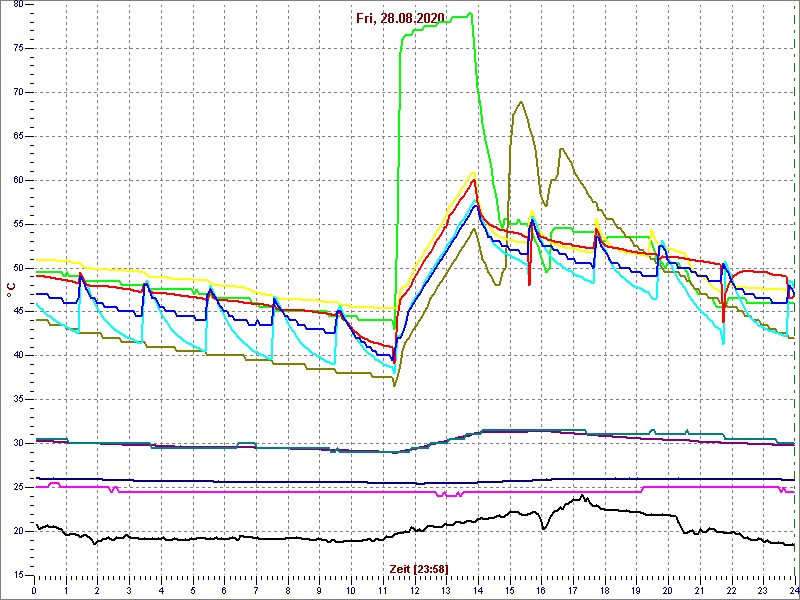800x600 pixels.
Task: Click hour 3 on the time axis
Action: point(129,589)
